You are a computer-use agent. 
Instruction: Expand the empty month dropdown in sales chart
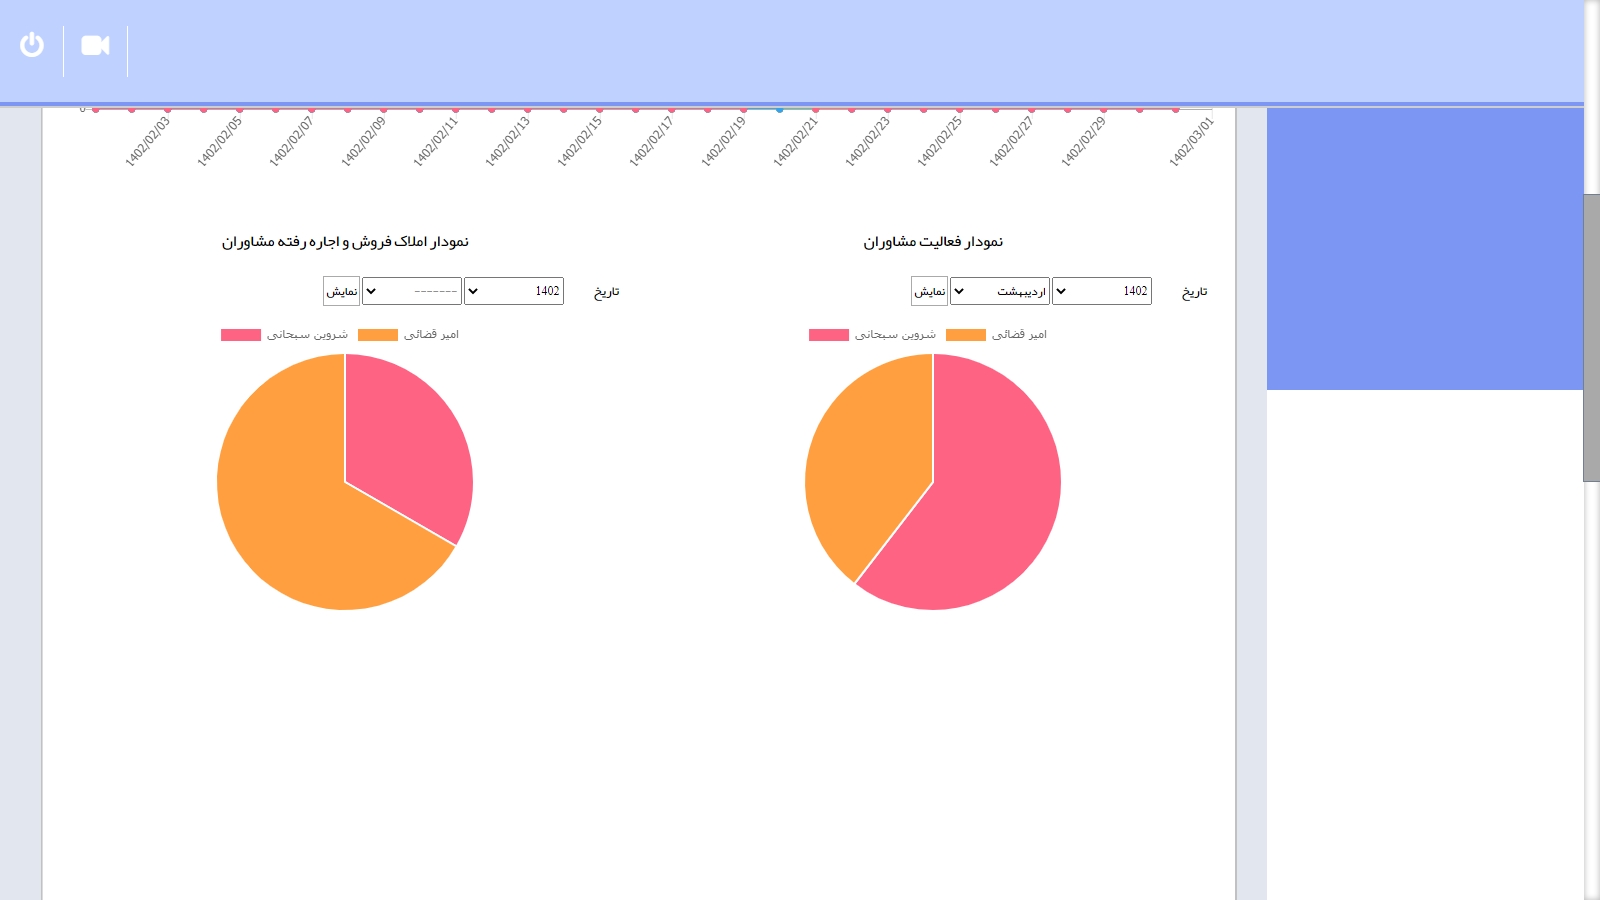(411, 291)
